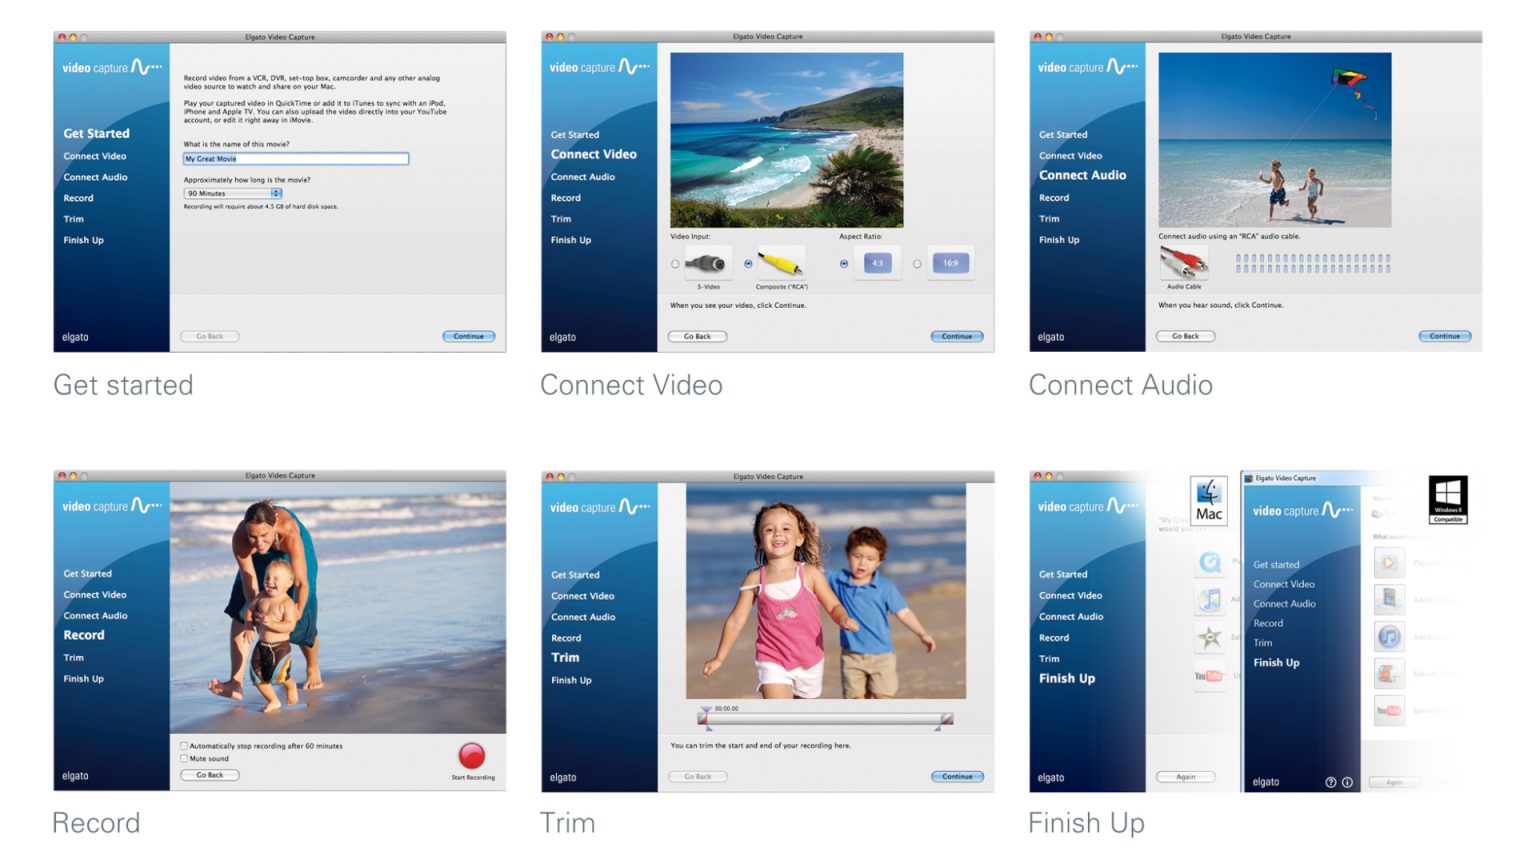Click Go Back in the Connect Audio window
This screenshot has height=864, width=1536.
click(x=1186, y=337)
